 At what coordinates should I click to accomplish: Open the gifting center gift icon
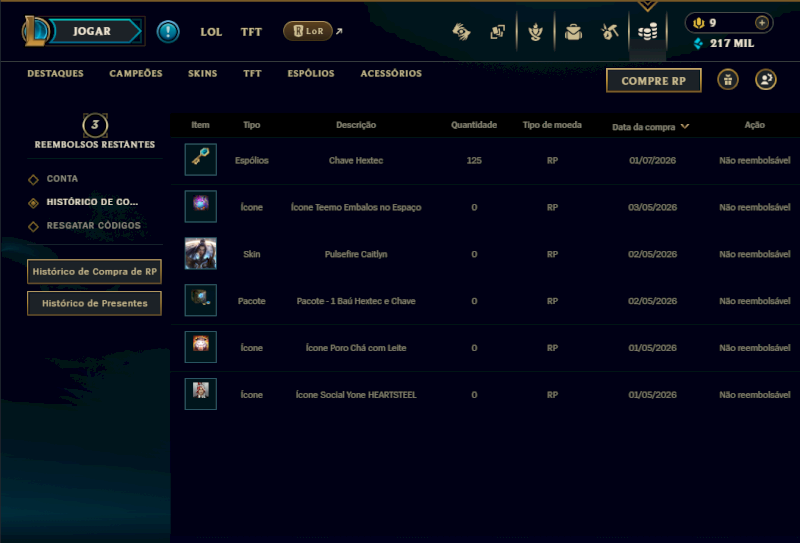728,80
